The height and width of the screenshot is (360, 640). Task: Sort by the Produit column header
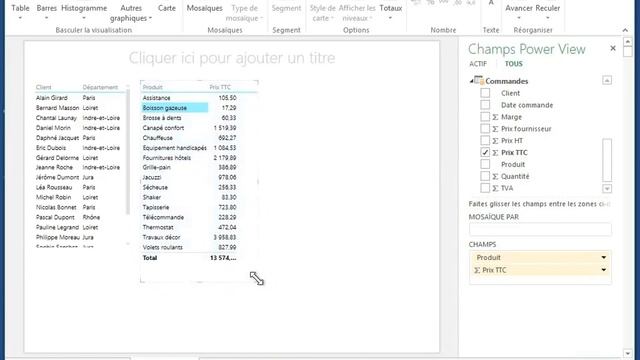pos(152,87)
